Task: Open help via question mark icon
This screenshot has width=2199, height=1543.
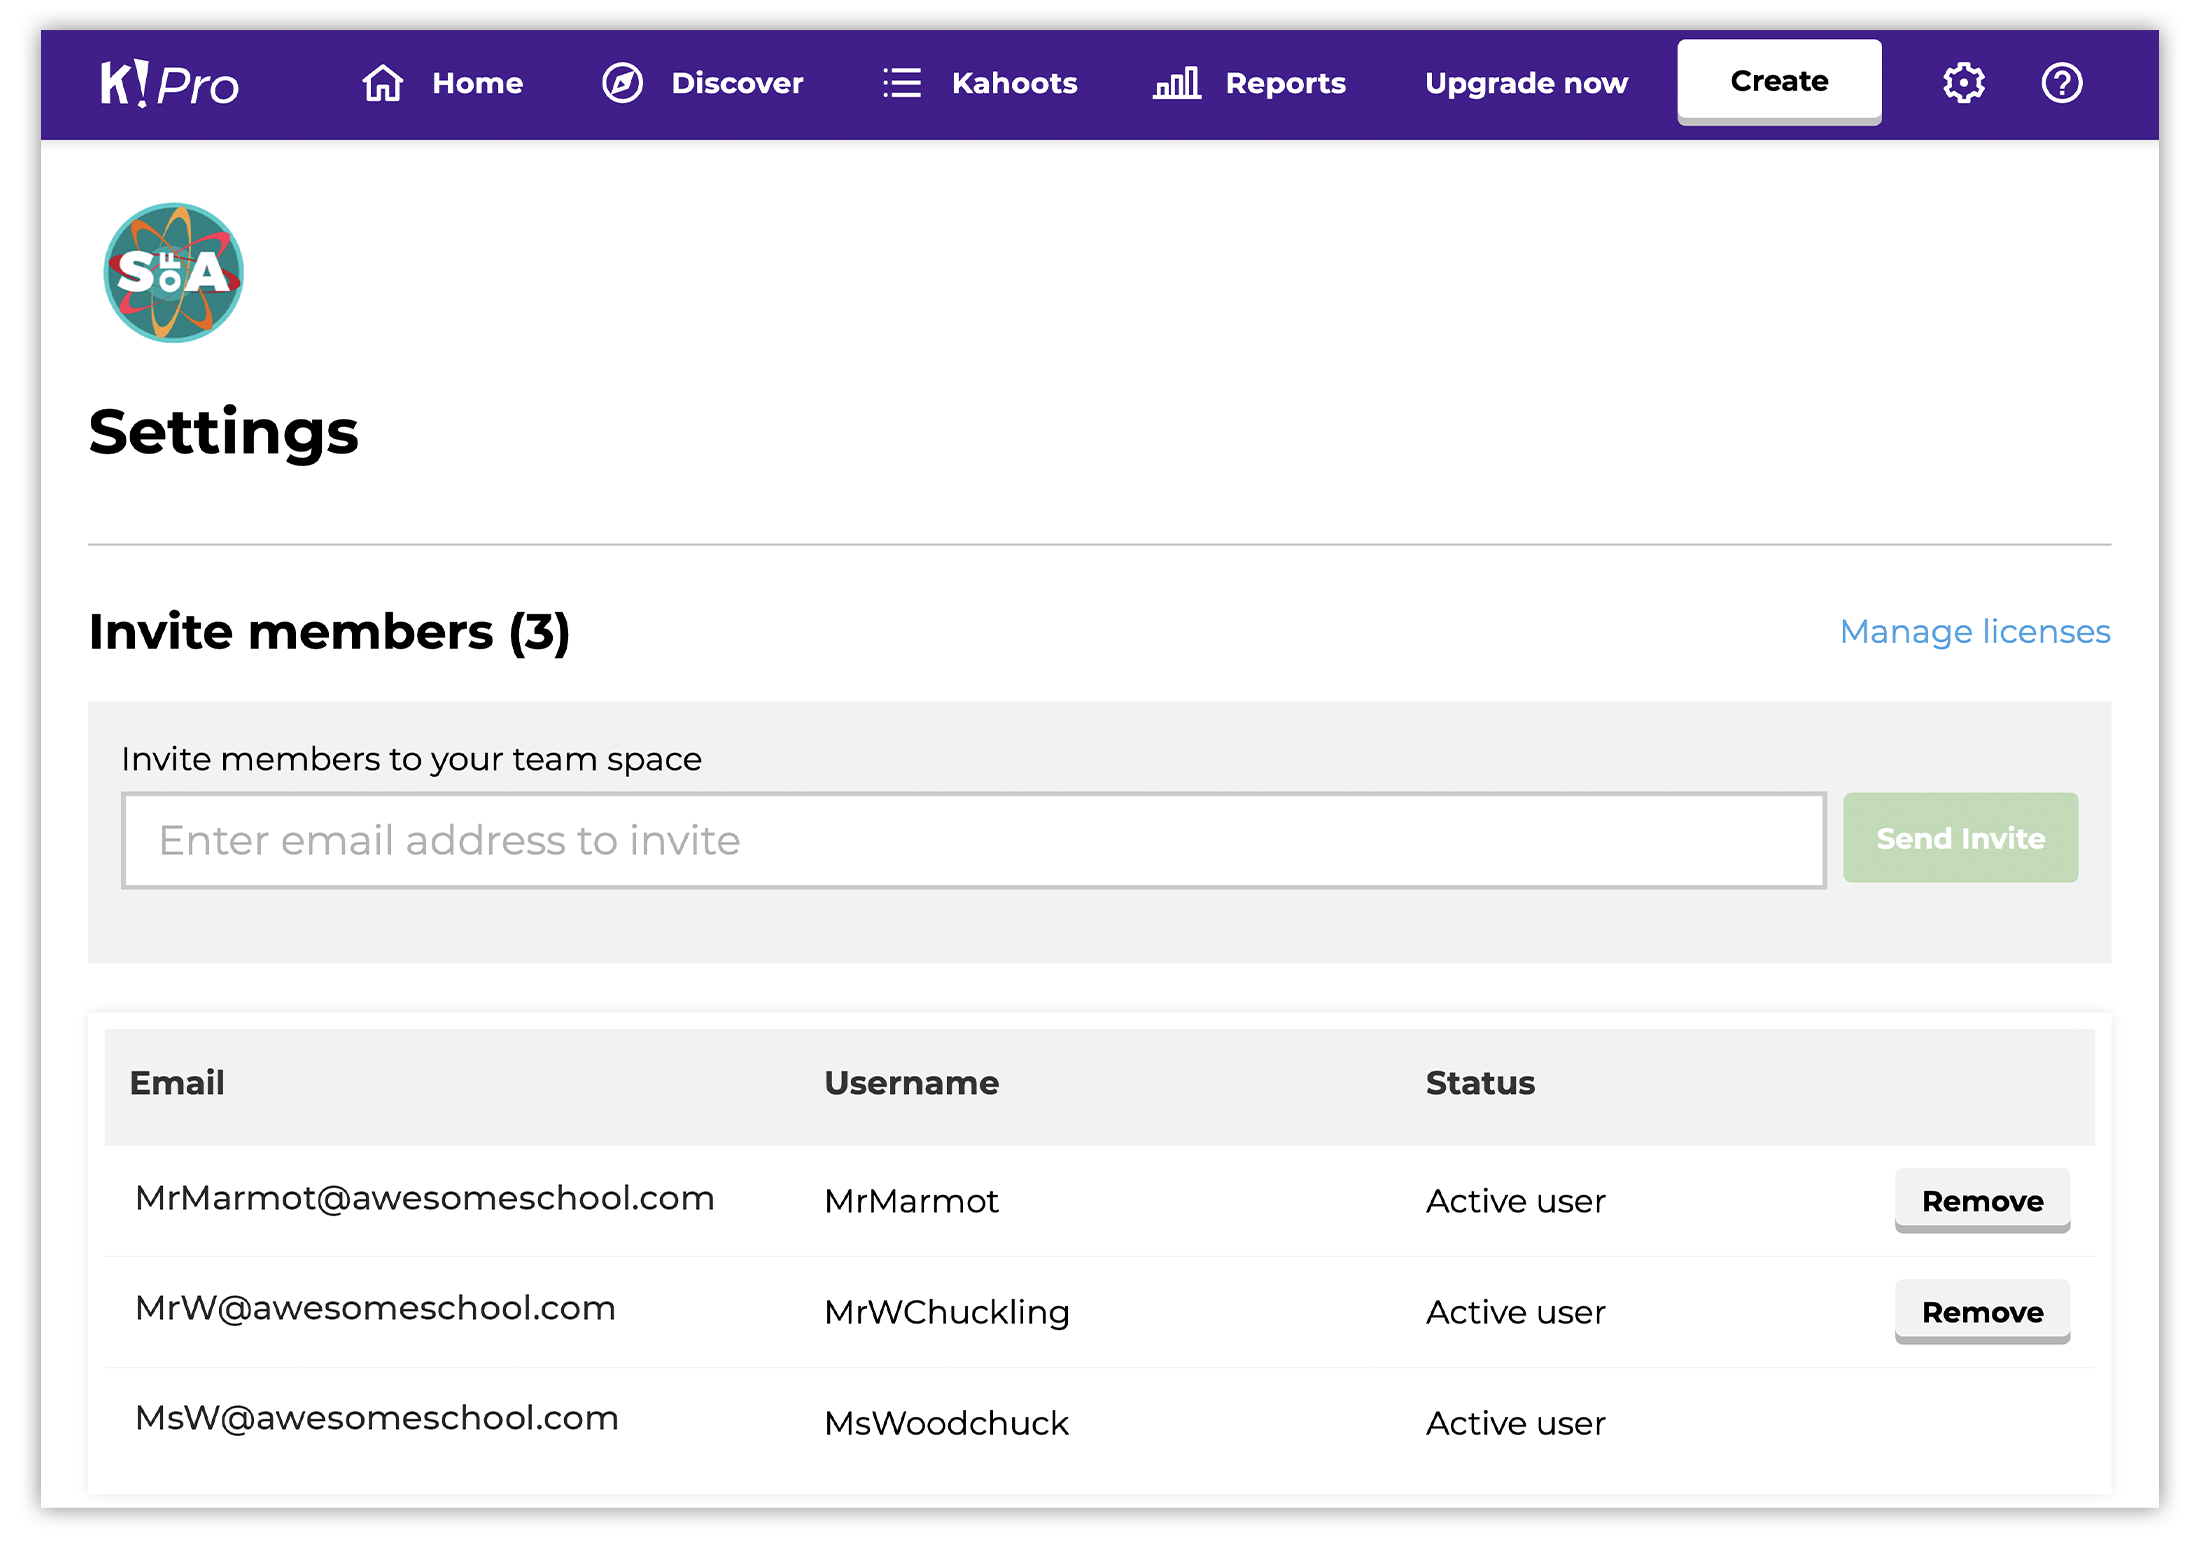Action: [2062, 83]
